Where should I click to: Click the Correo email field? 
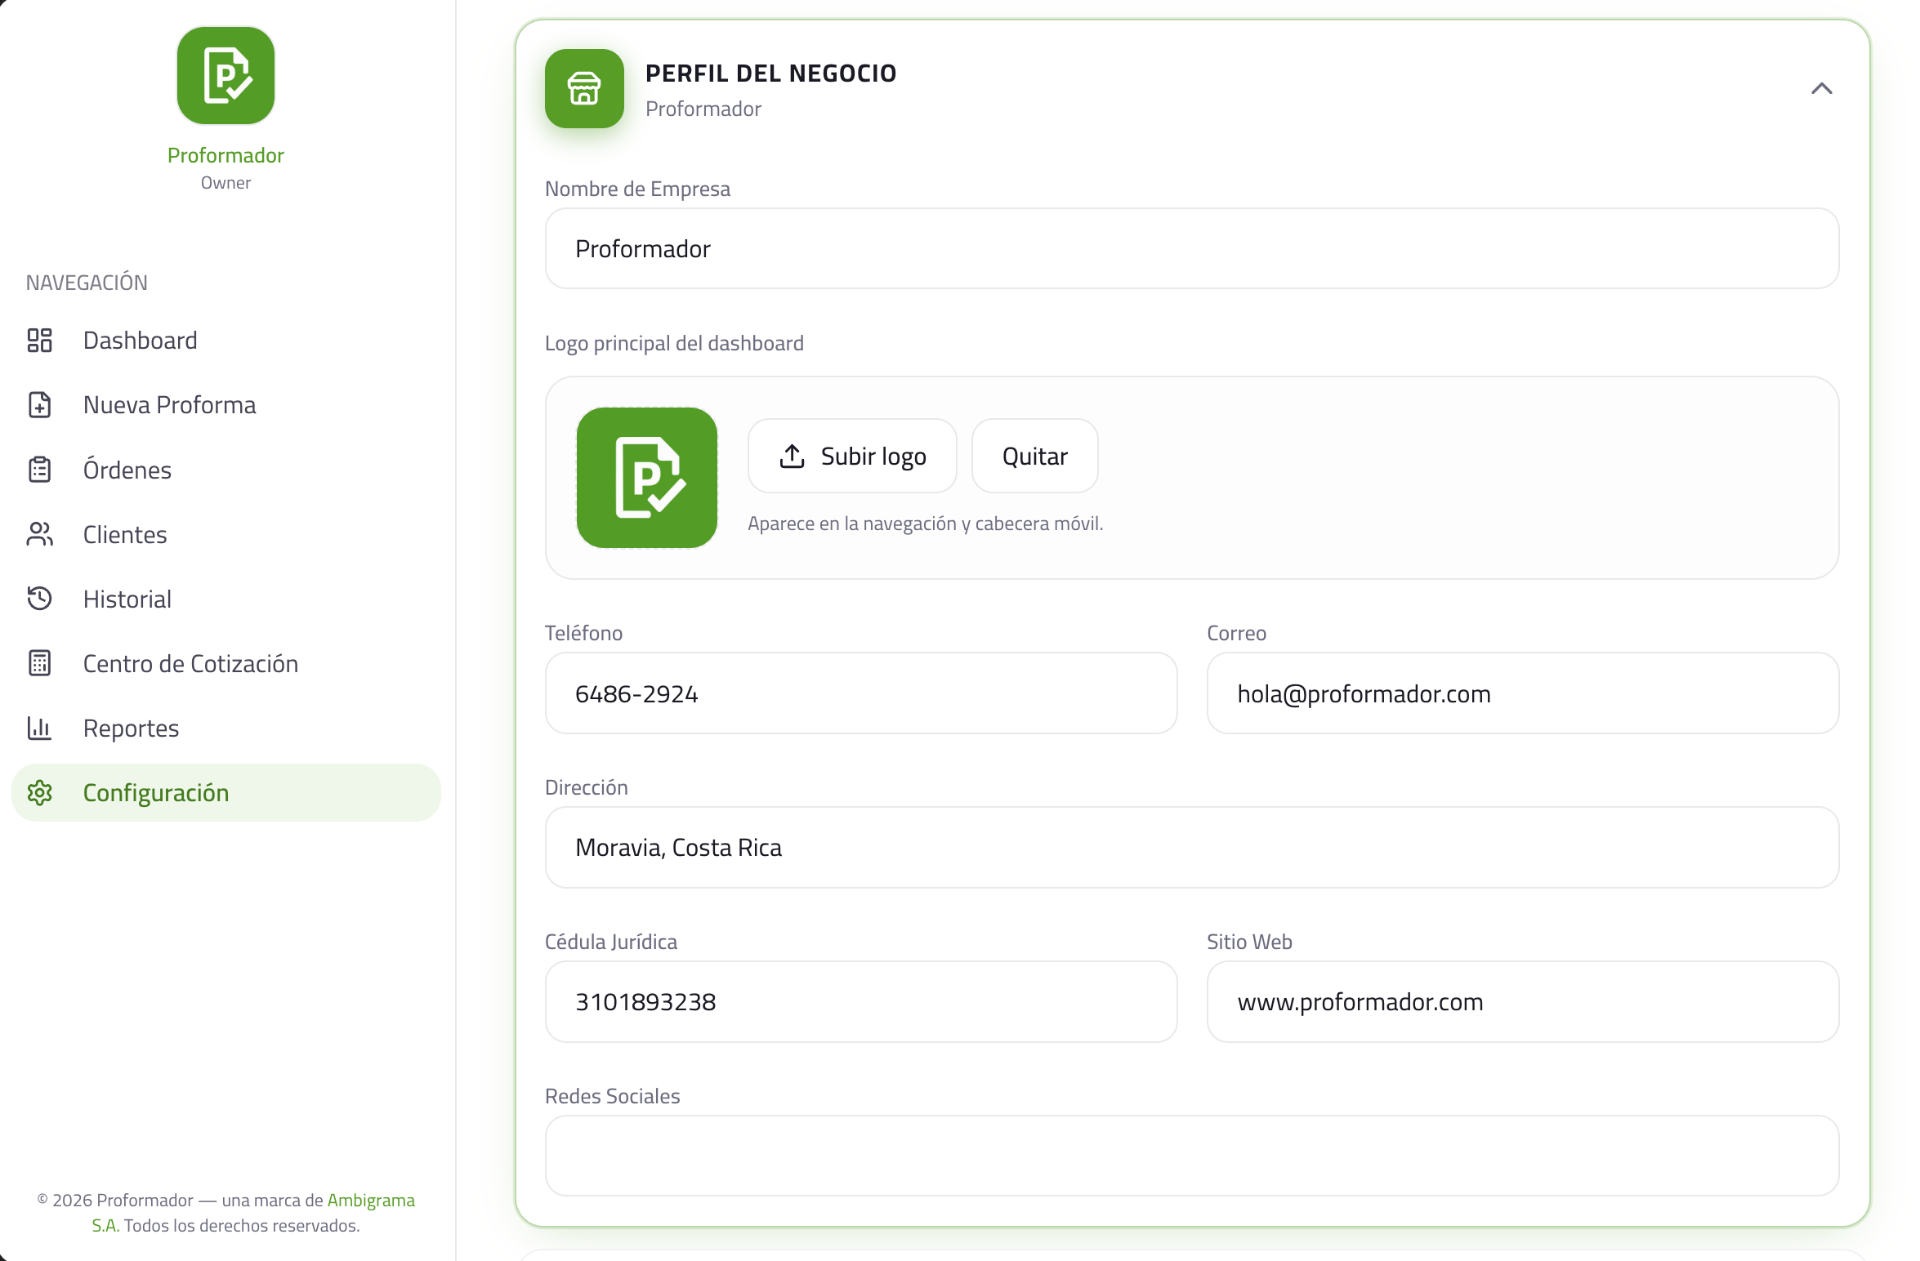1523,694
